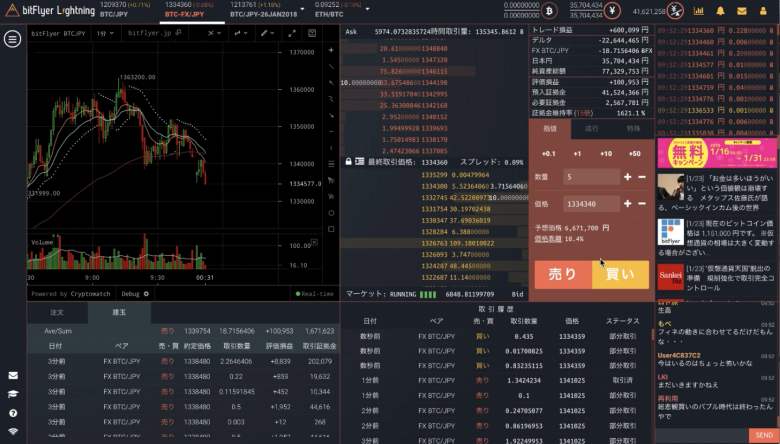Increase 価格 price with plus

pyautogui.click(x=628, y=203)
